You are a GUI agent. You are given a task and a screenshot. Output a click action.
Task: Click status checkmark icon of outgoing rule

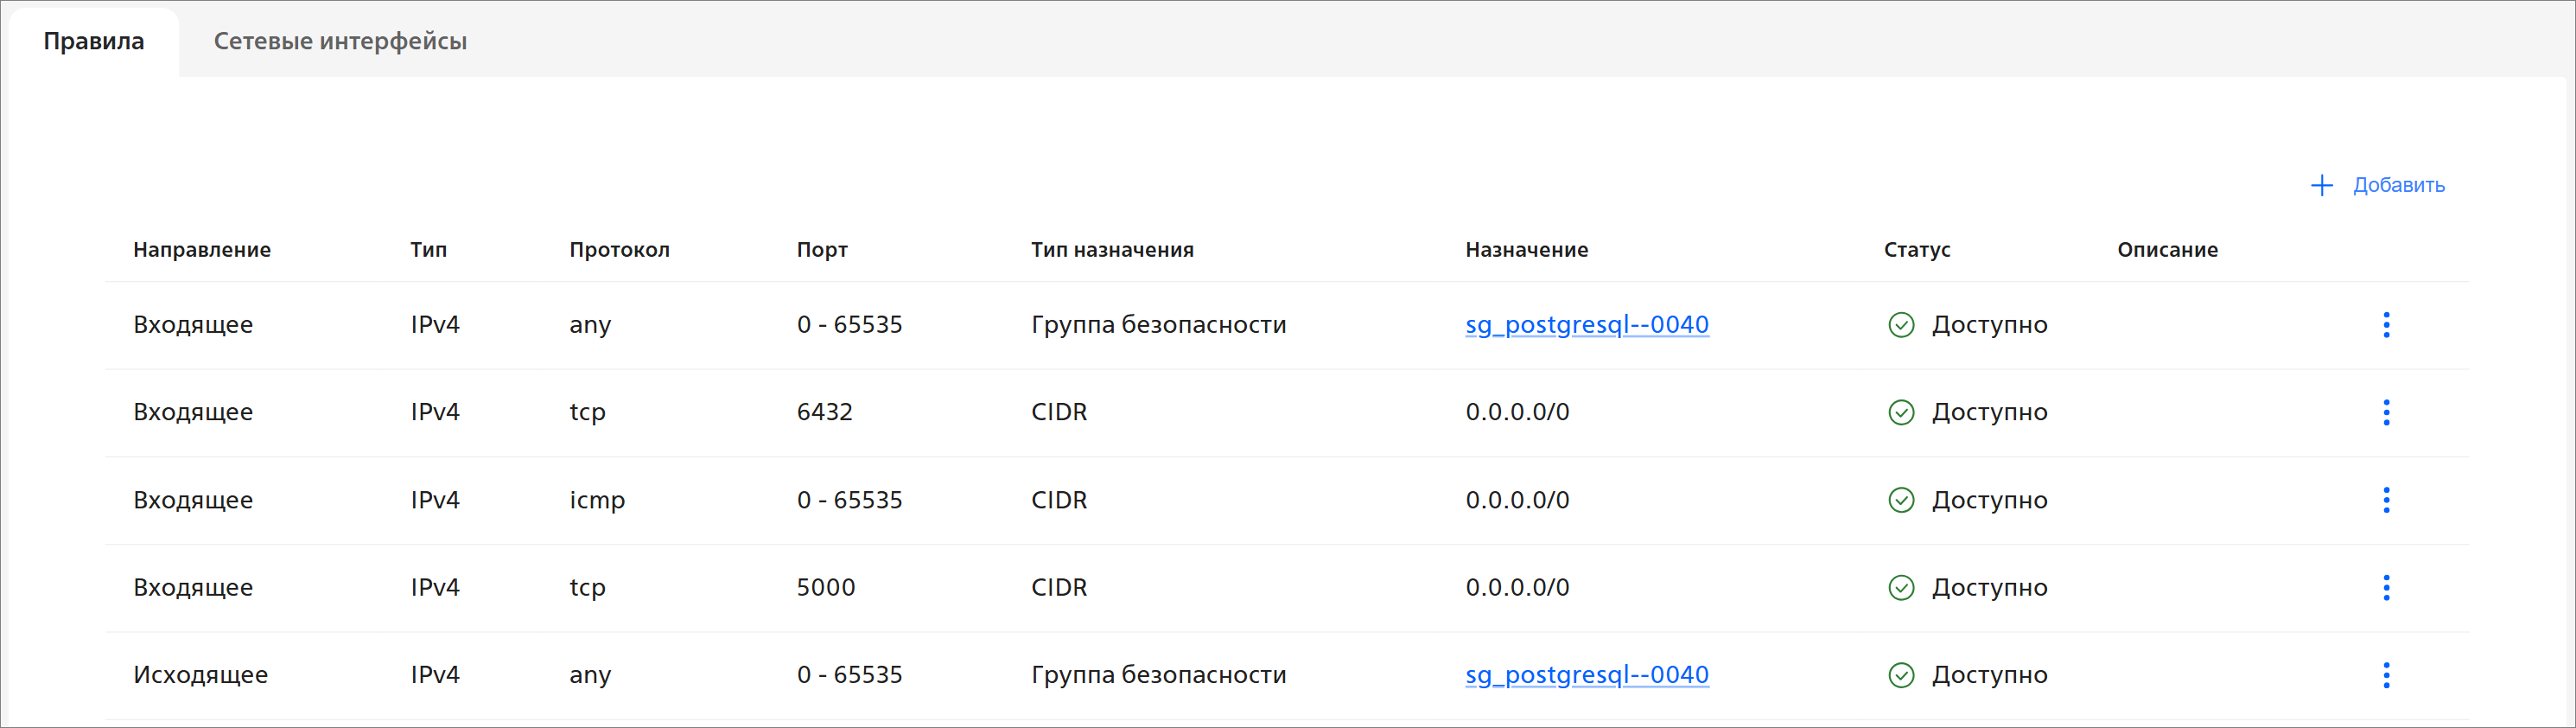coord(1901,675)
